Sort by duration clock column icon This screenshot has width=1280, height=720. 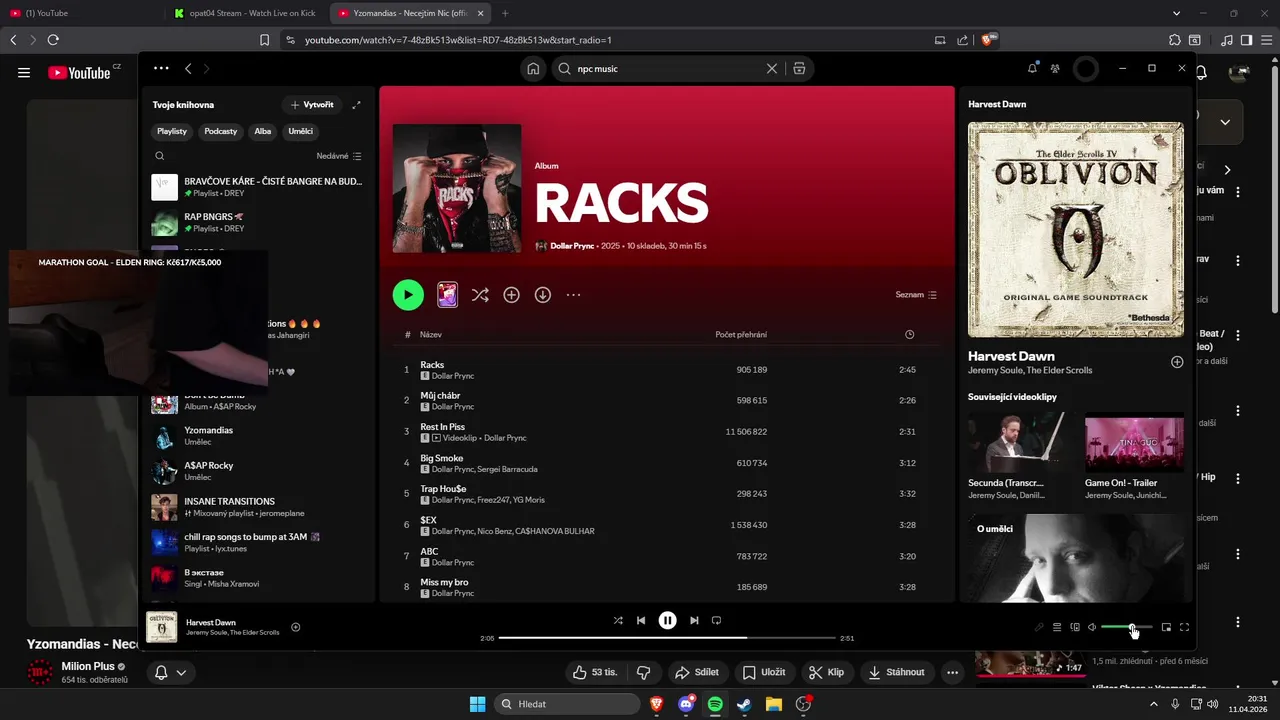909,335
